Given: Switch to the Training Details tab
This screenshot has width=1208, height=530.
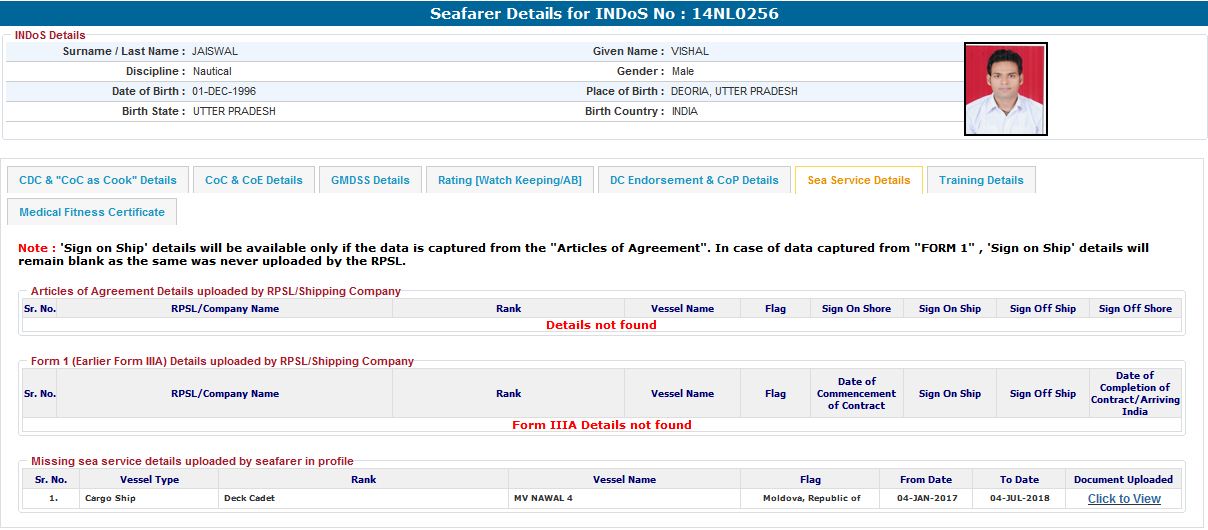Looking at the screenshot, I should [980, 180].
